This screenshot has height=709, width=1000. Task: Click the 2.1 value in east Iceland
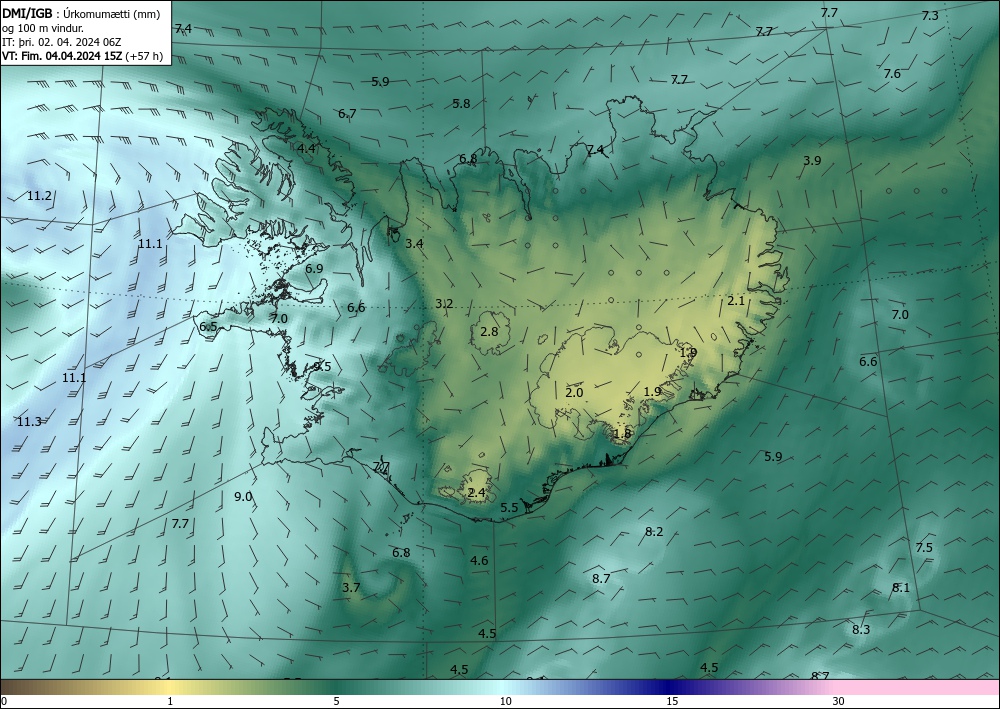pos(736,300)
